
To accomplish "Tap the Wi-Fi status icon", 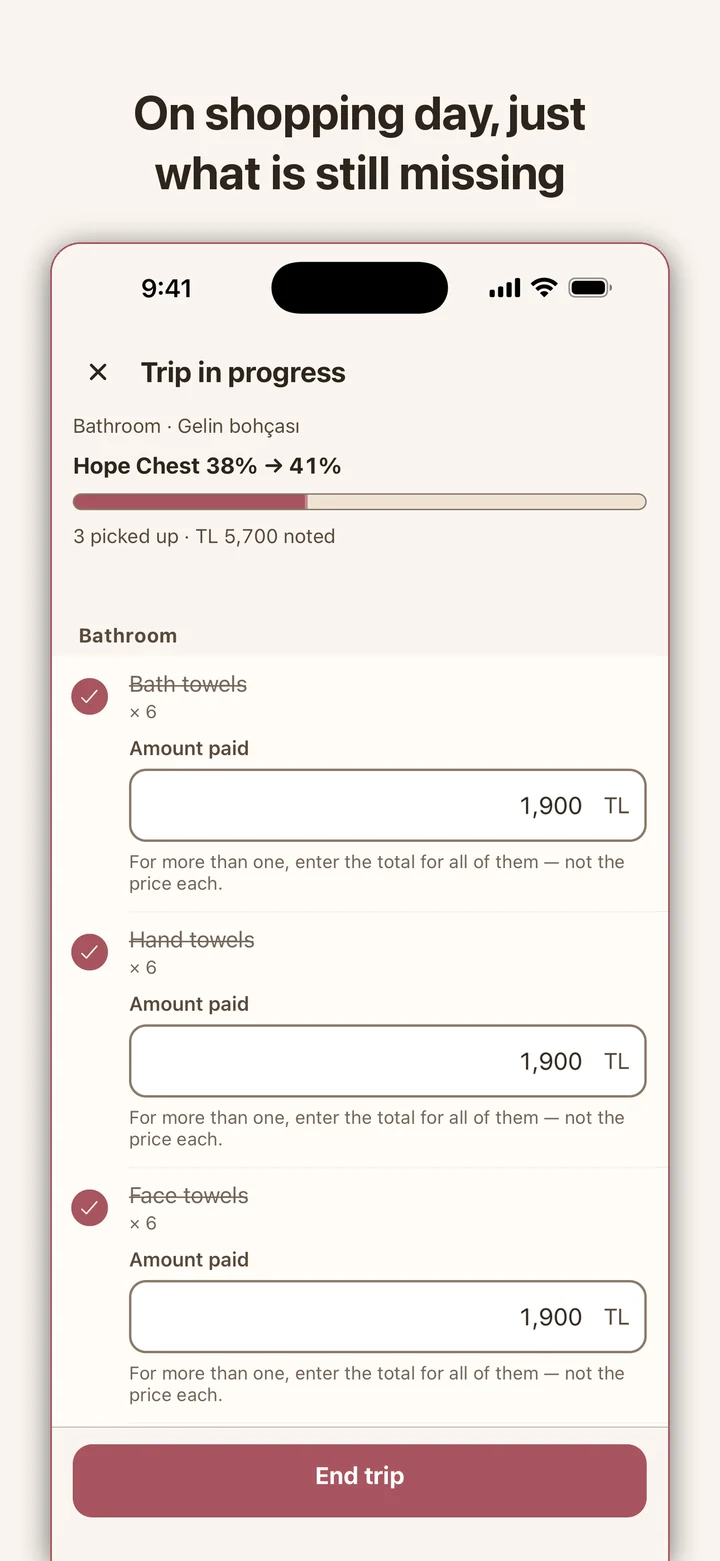I will [544, 288].
